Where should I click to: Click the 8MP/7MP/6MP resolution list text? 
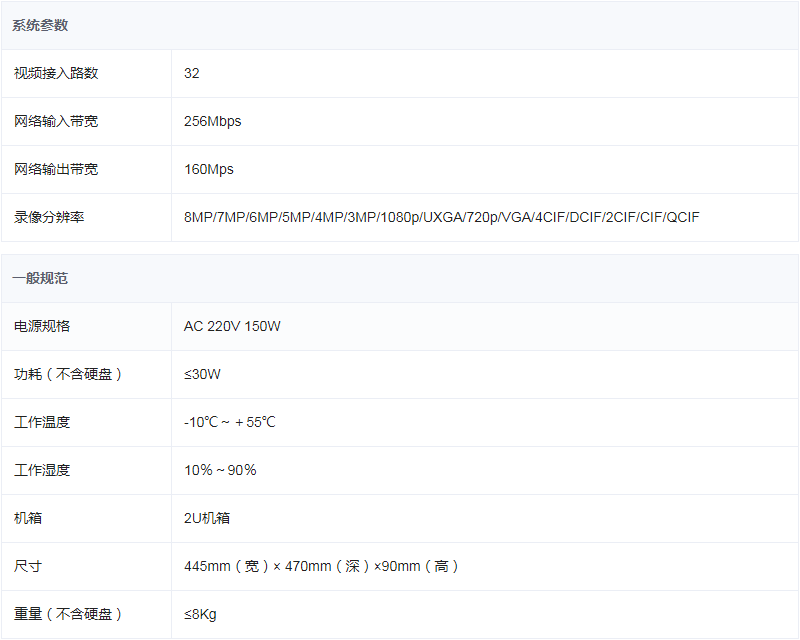441,217
